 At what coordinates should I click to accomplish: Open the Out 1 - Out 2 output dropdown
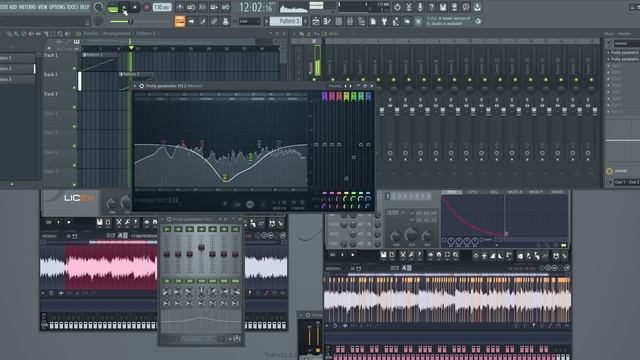click(627, 182)
